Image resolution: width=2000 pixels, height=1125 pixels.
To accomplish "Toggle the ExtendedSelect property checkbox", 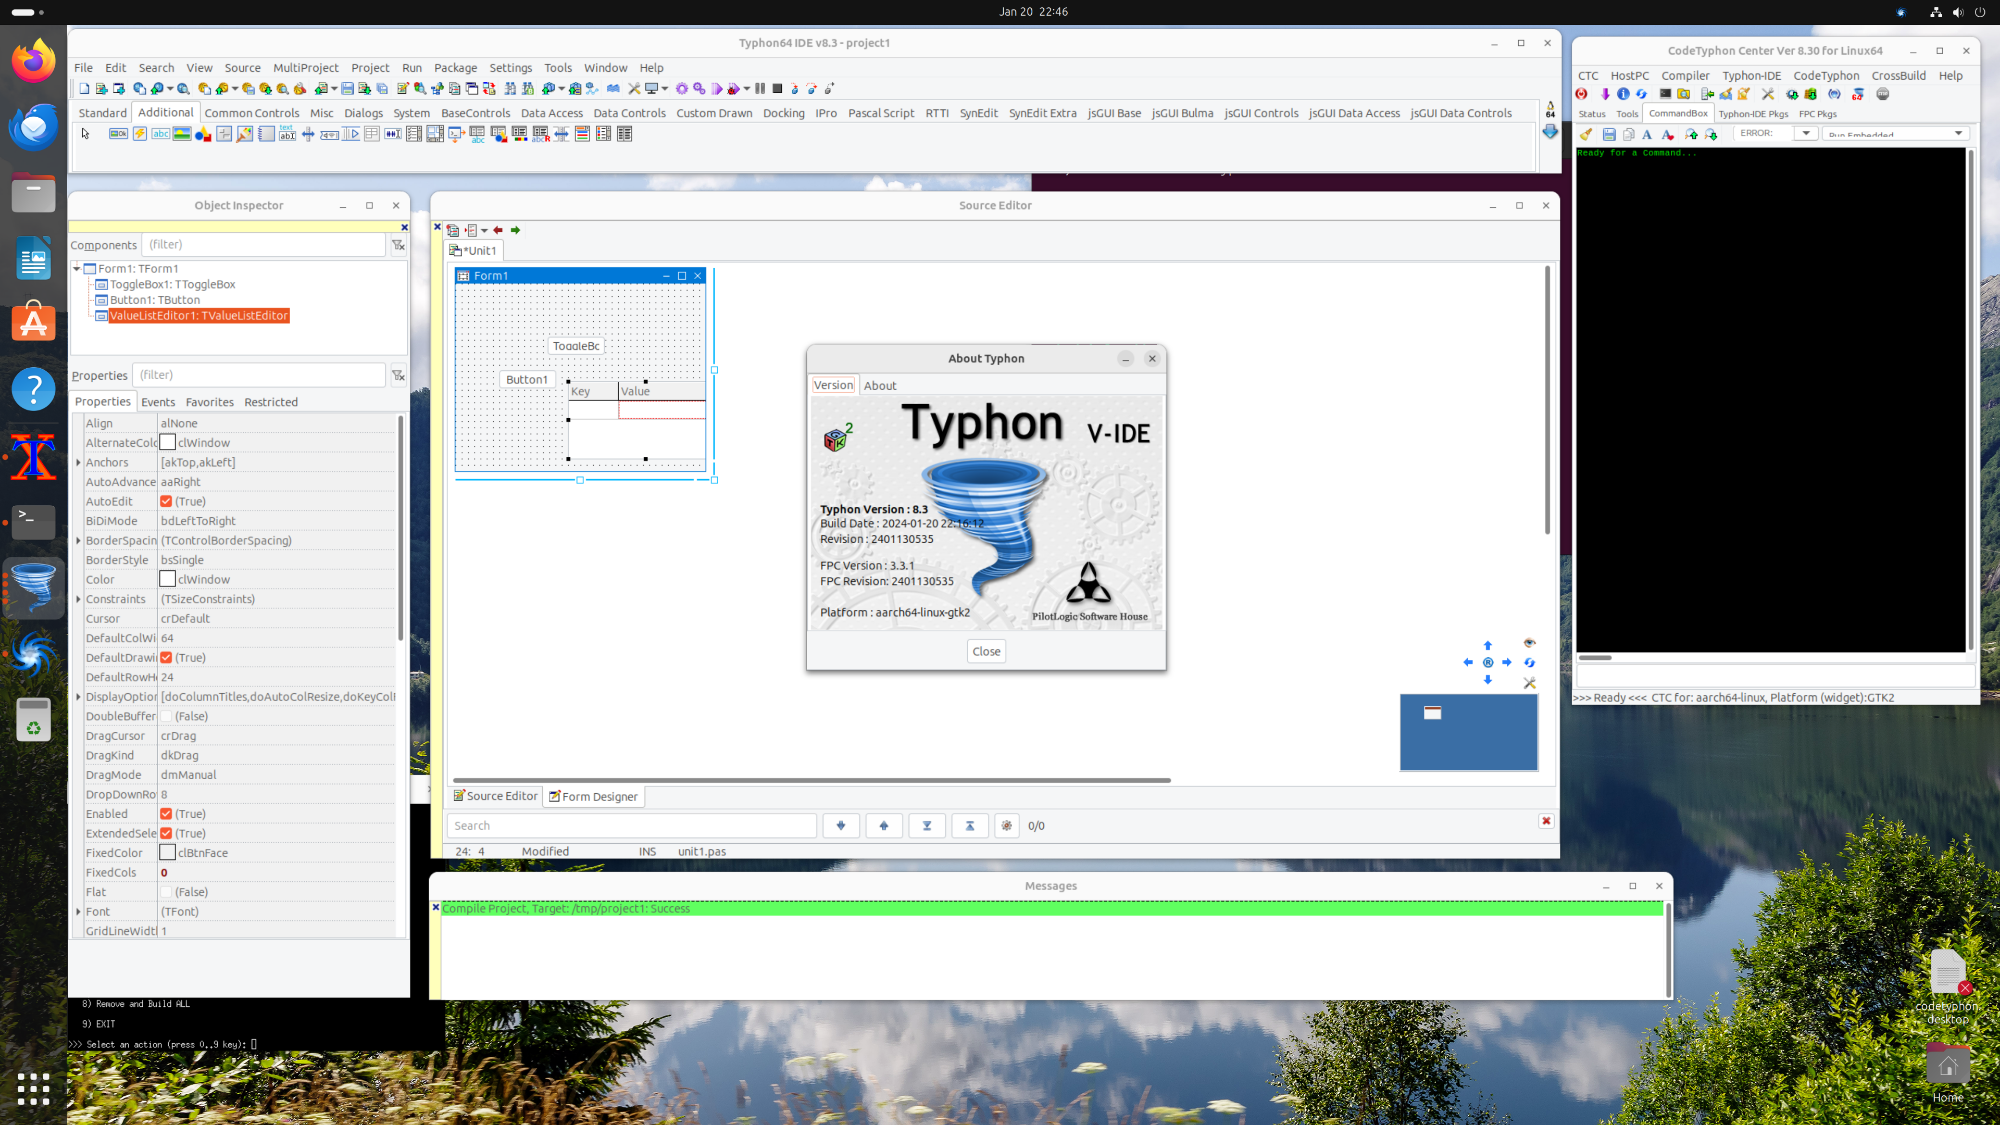I will [166, 834].
